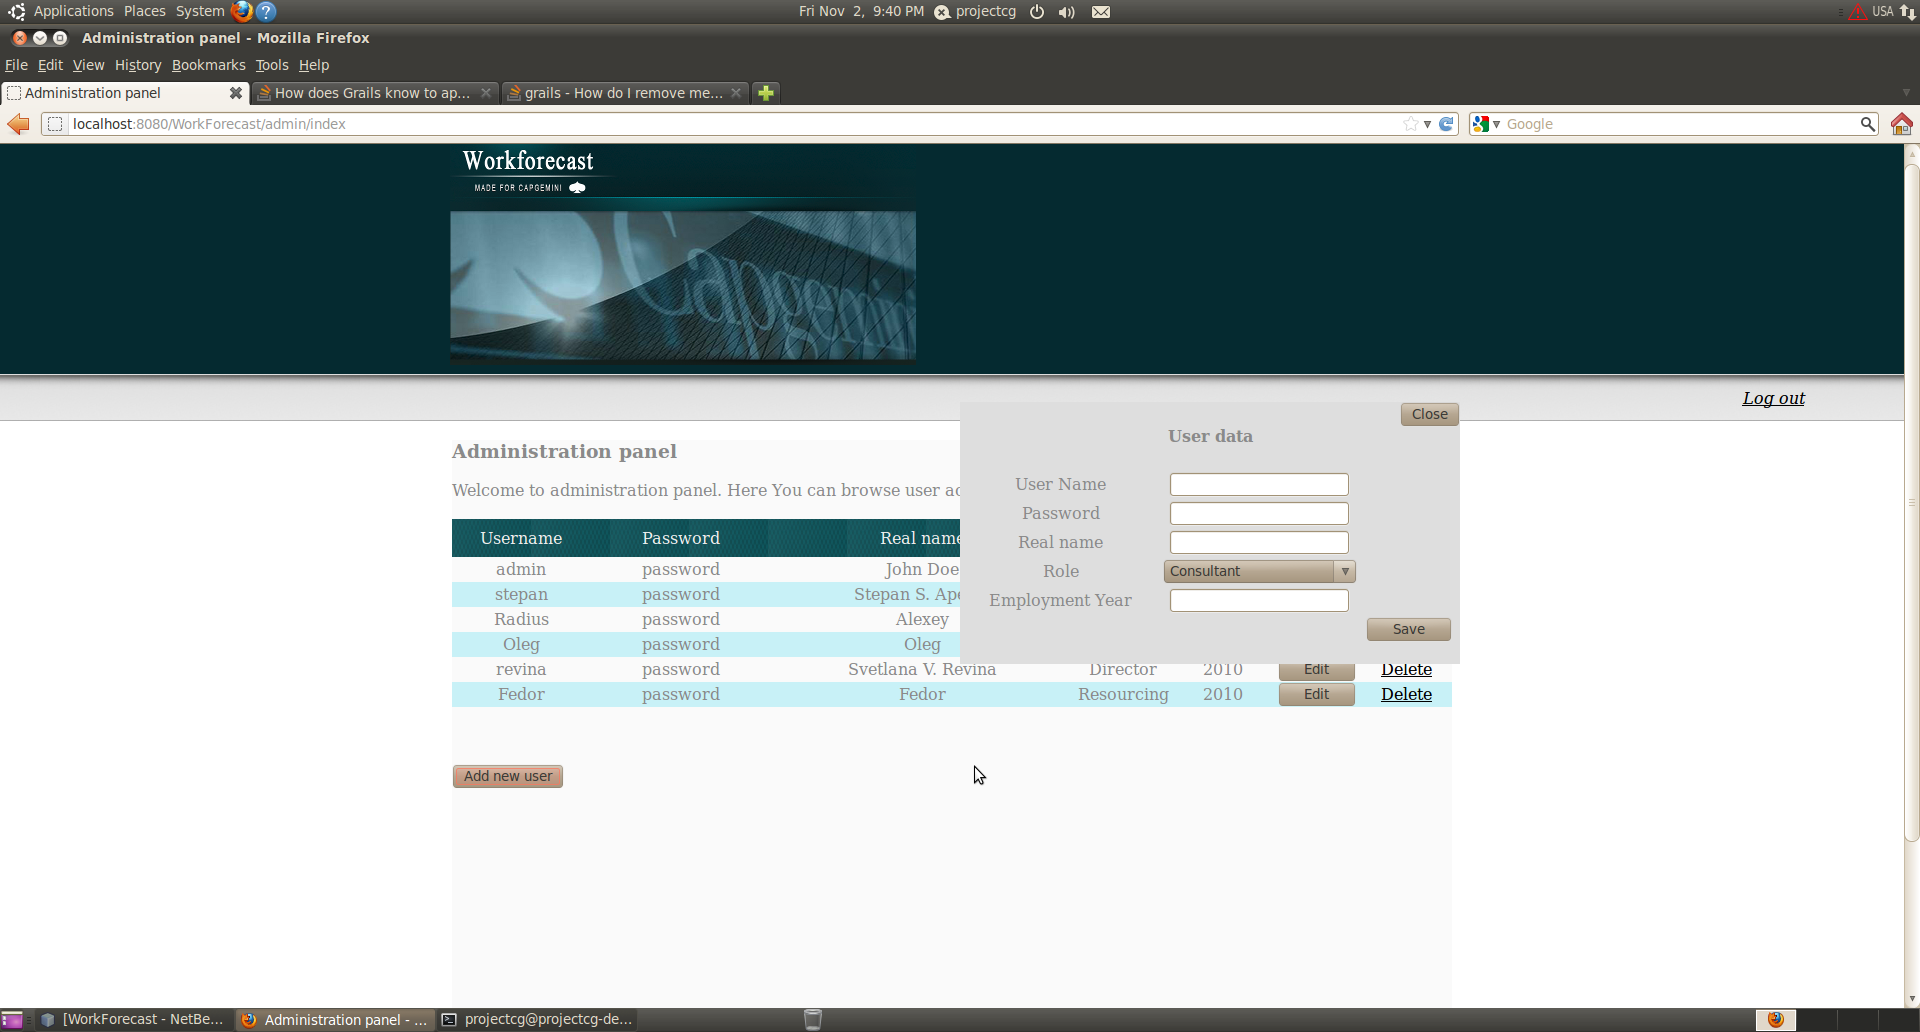Click the Add new user button
Screen dimensions: 1920x1032
[508, 776]
